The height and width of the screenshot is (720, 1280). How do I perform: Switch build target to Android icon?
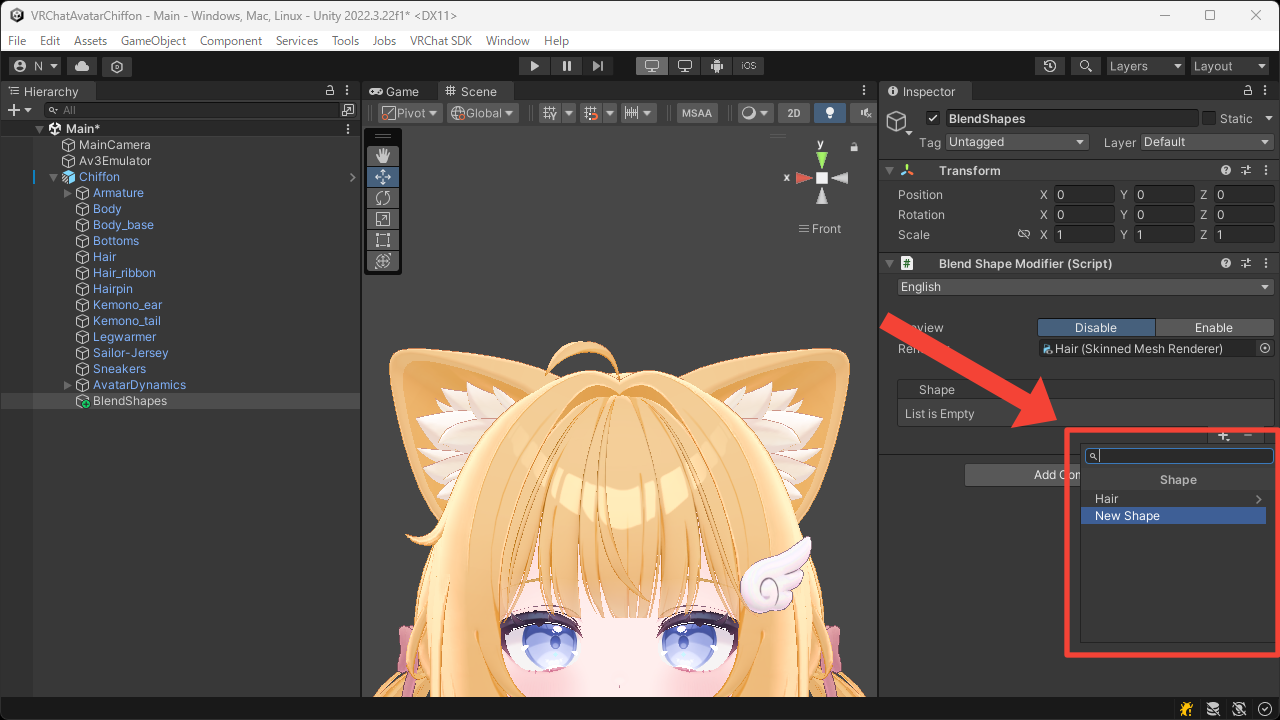coord(717,66)
